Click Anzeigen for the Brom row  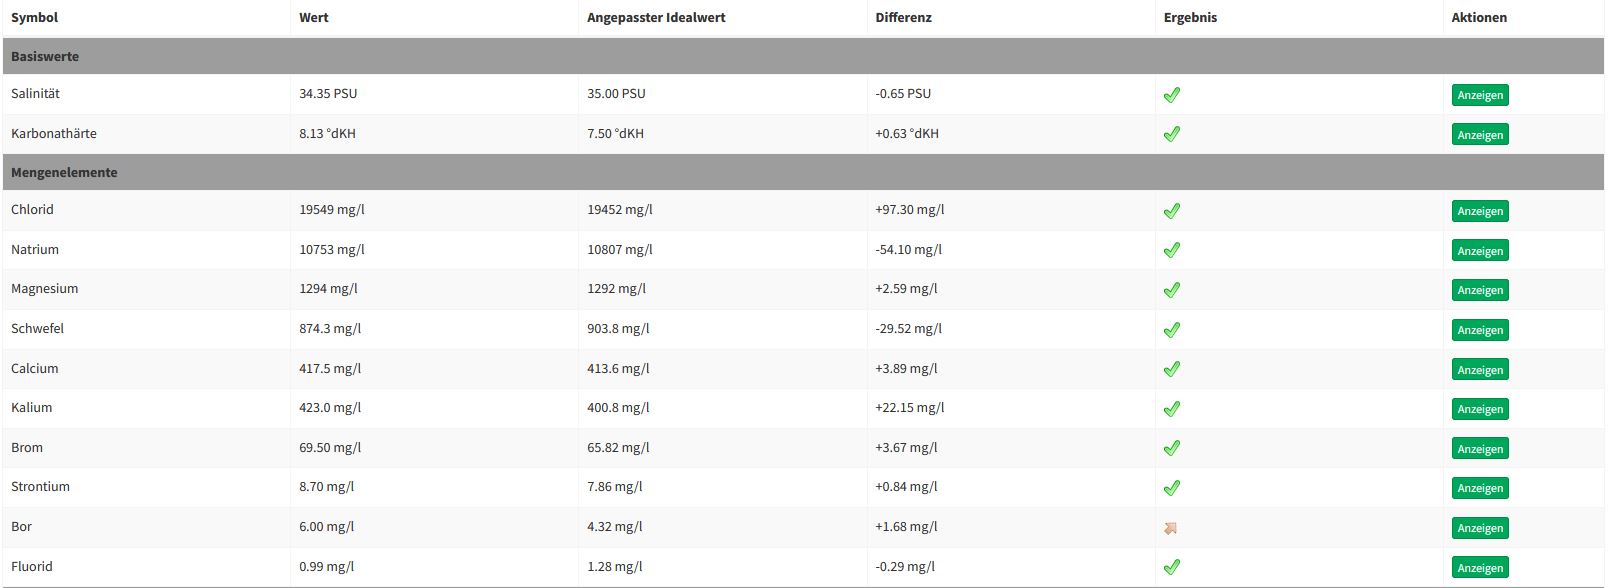pos(1480,449)
